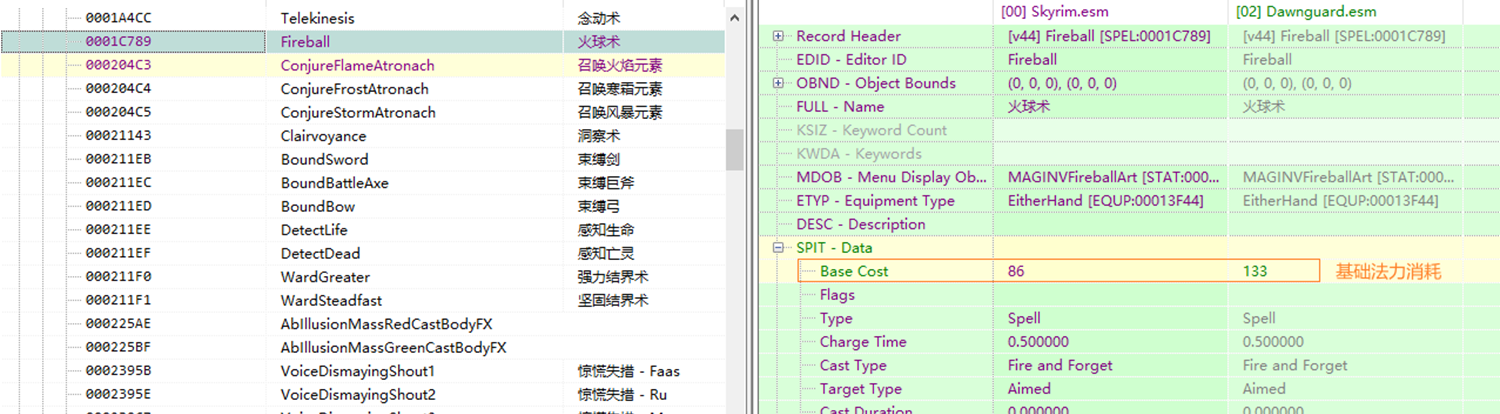Select the Telekinesis record row
Image resolution: width=1500 pixels, height=414 pixels.
point(363,18)
